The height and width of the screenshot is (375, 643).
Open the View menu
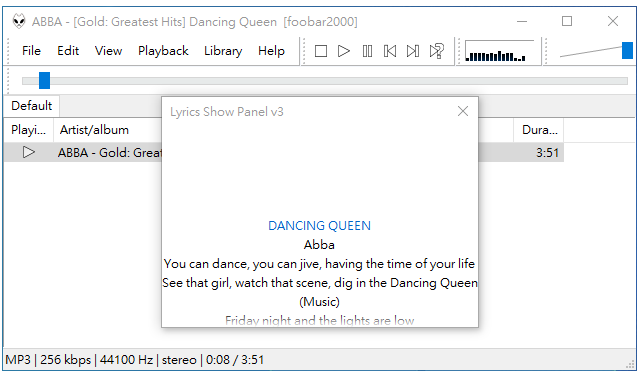[108, 51]
